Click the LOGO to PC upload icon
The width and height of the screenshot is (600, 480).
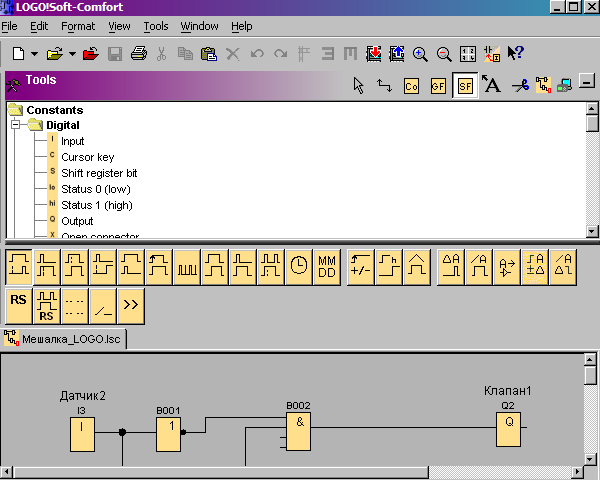pos(397,54)
